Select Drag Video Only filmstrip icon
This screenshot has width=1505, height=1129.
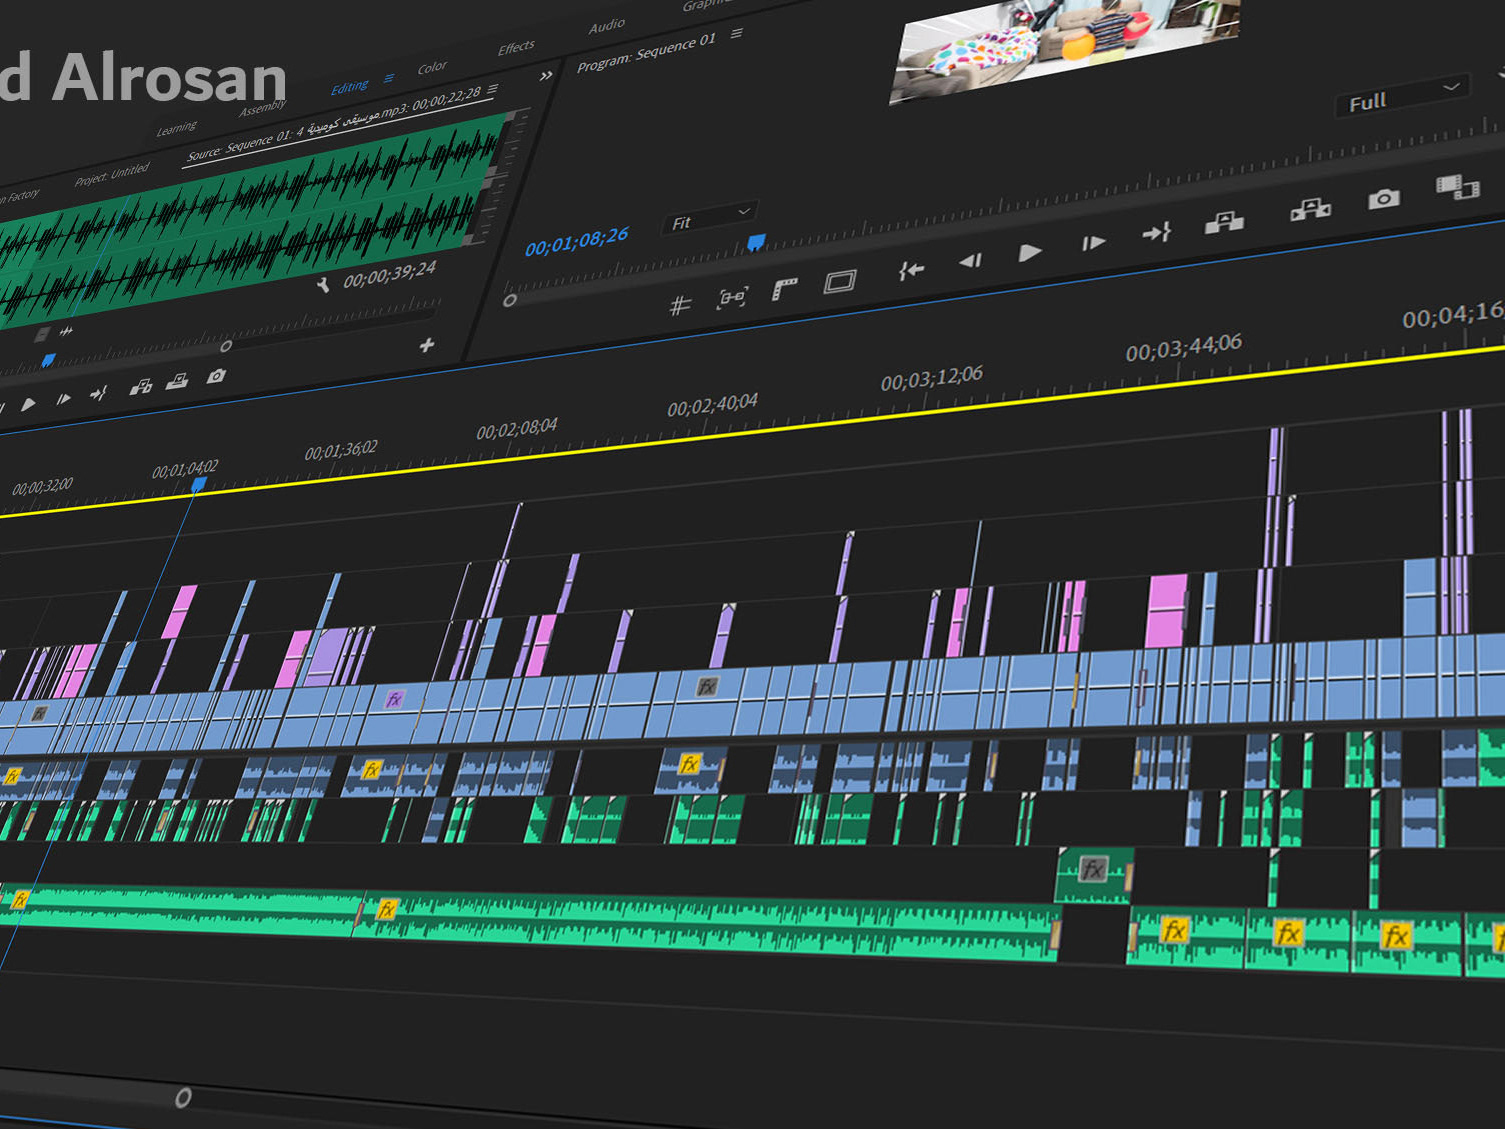42,334
